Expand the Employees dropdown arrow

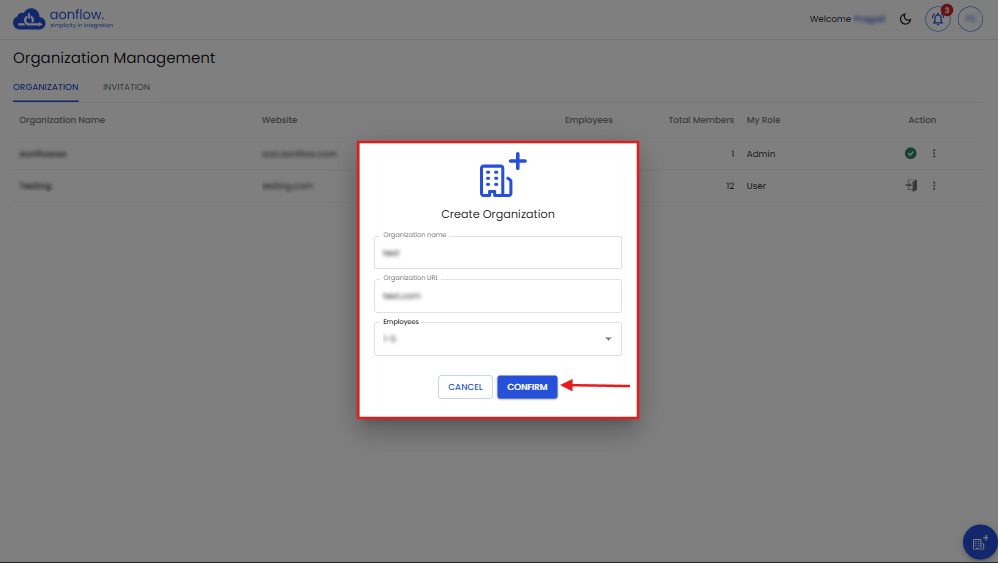pos(608,340)
